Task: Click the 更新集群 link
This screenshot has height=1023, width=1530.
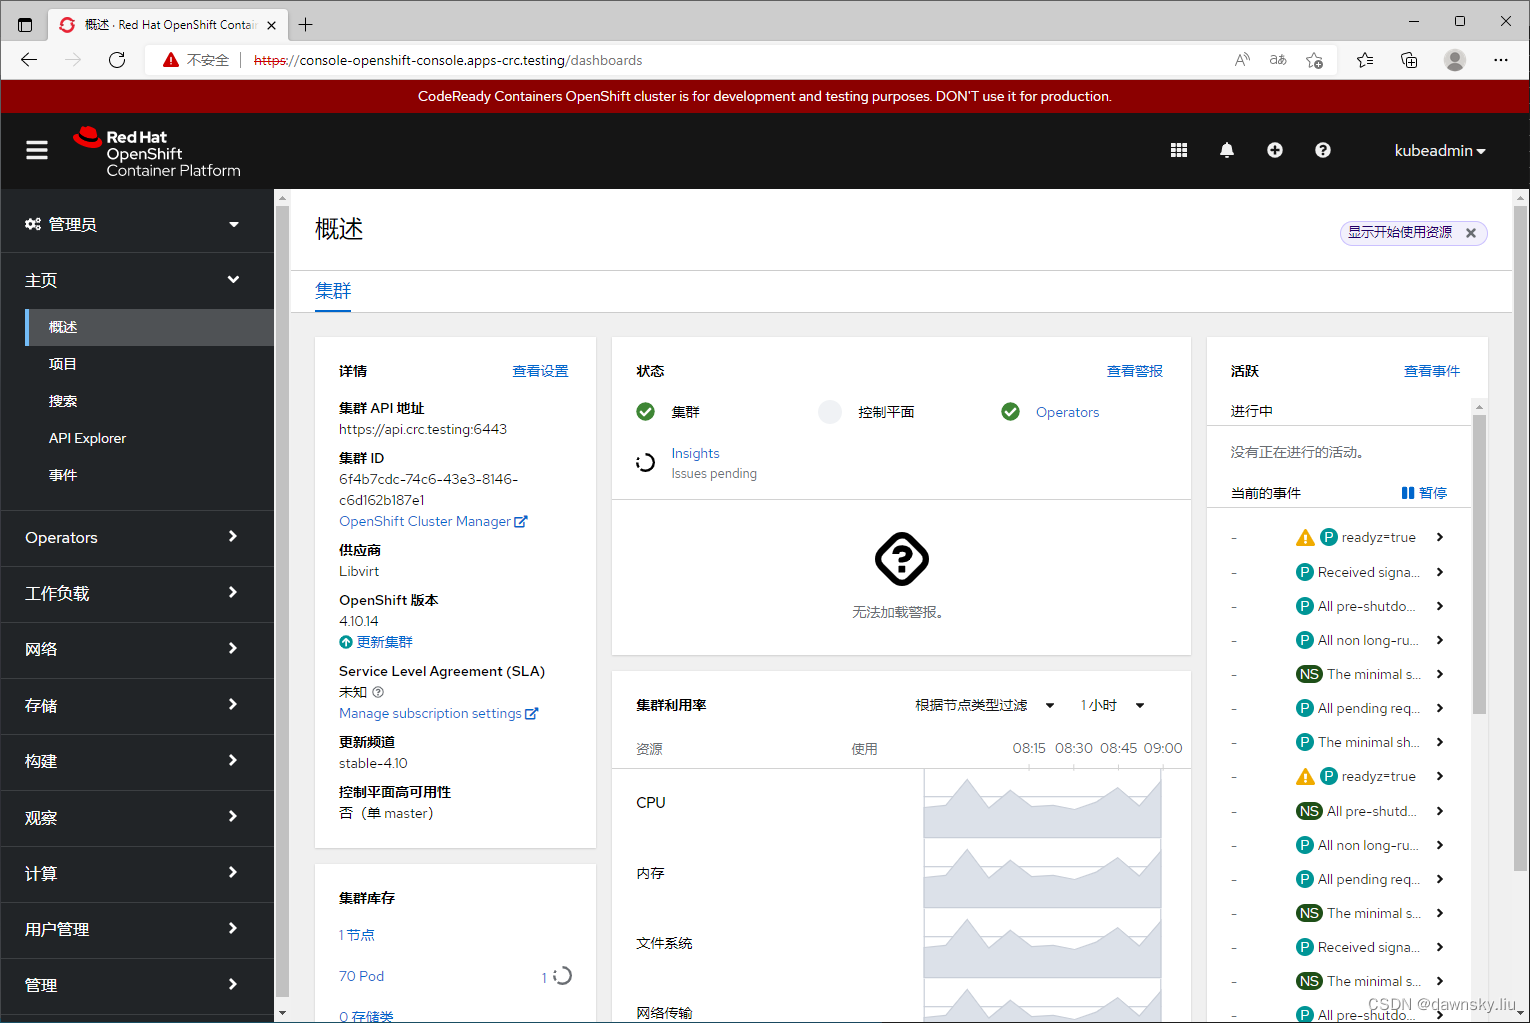Action: click(x=384, y=641)
